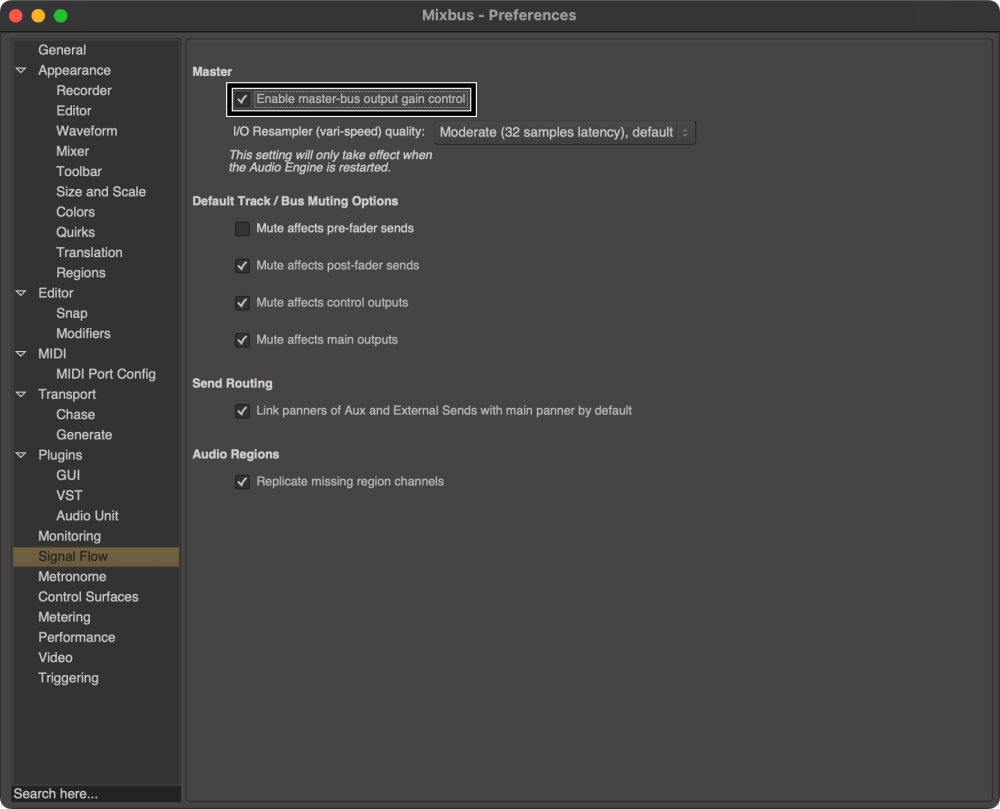This screenshot has width=1000, height=809.
Task: Select the Metronome preferences page
Action: pyautogui.click(x=71, y=576)
